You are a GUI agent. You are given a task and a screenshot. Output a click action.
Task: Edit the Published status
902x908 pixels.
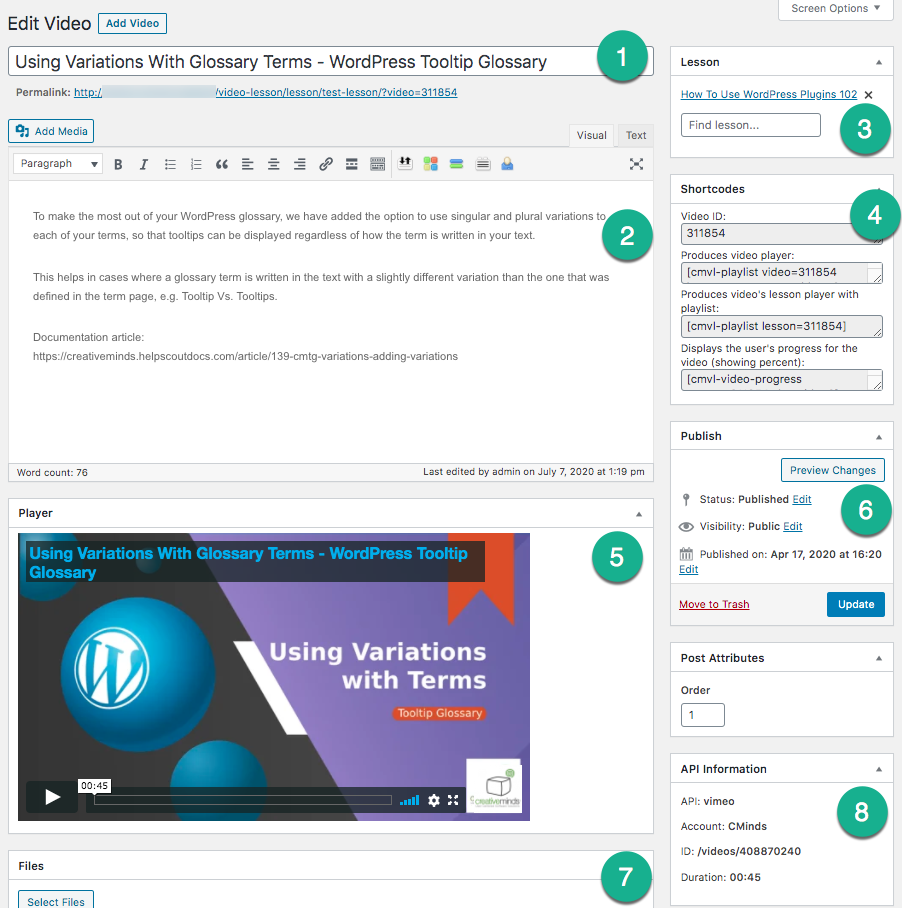(802, 499)
